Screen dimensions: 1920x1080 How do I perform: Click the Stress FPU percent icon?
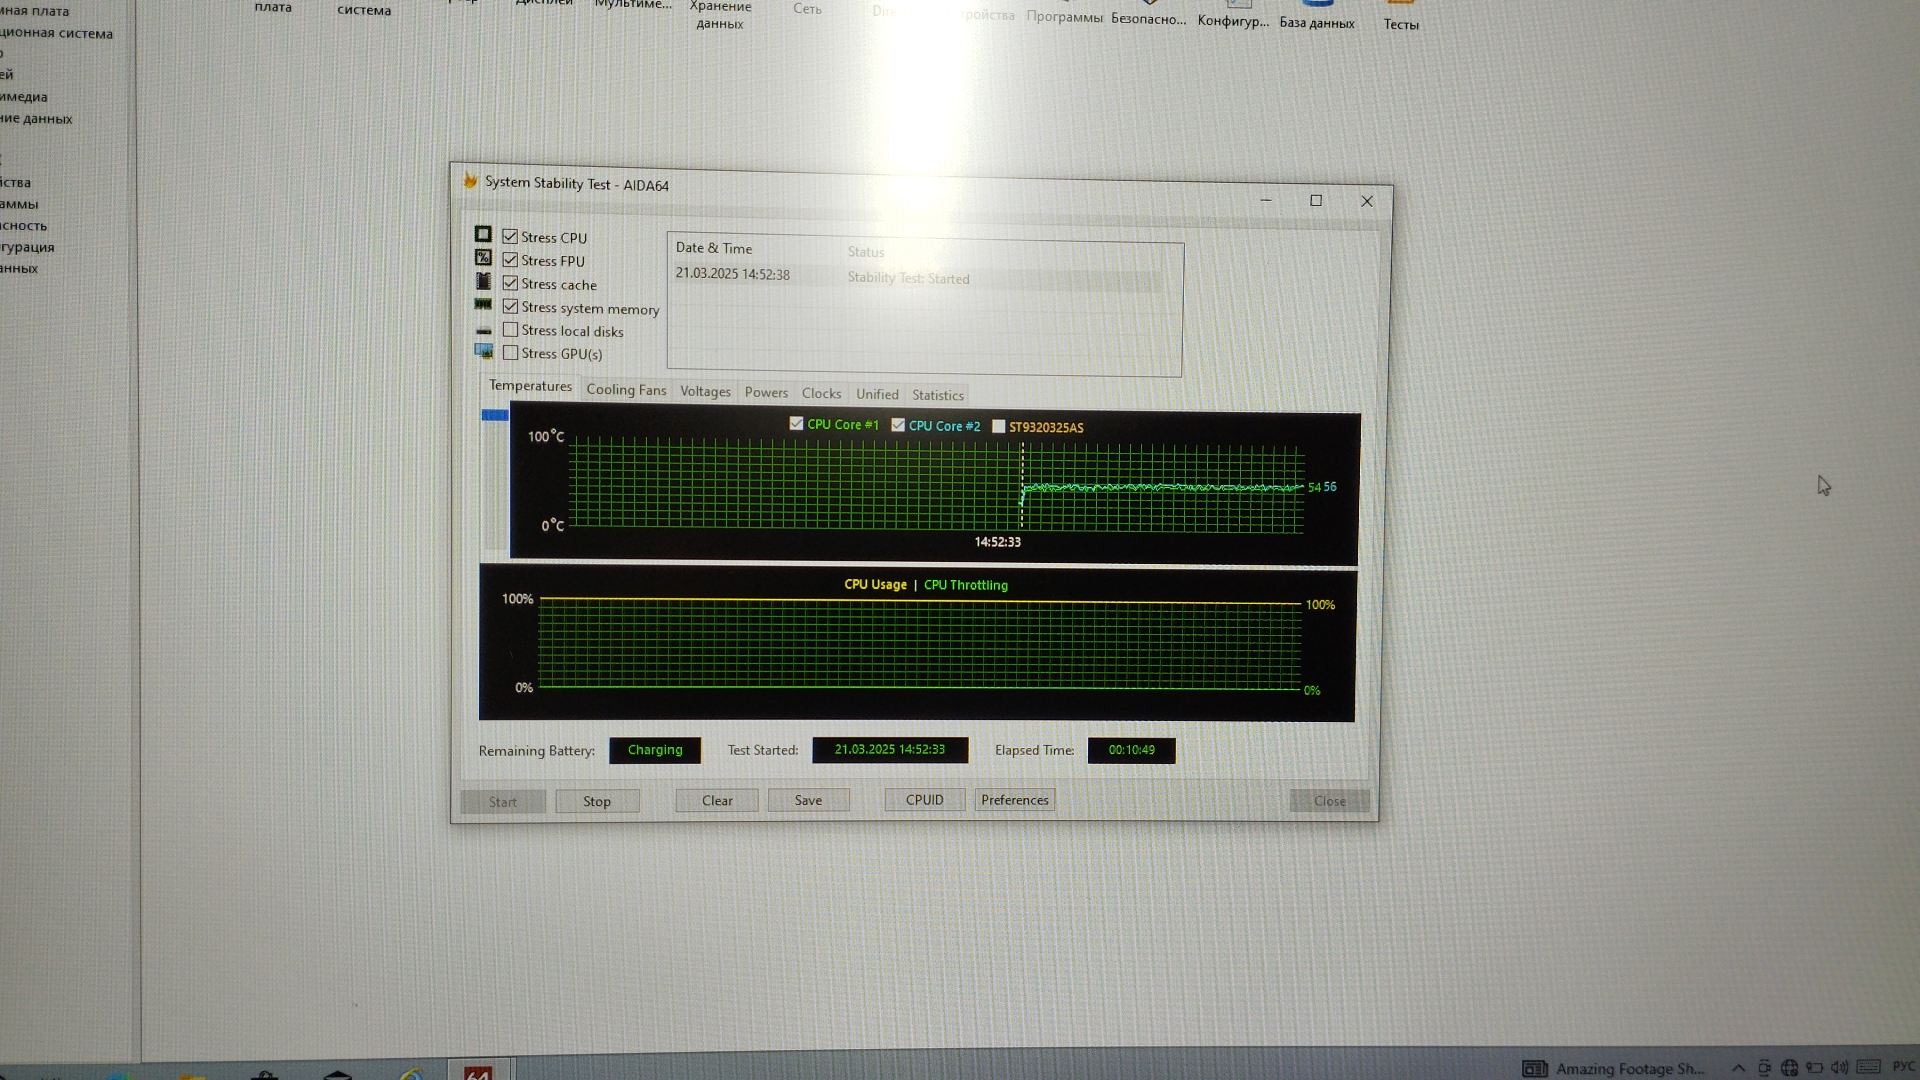click(483, 258)
